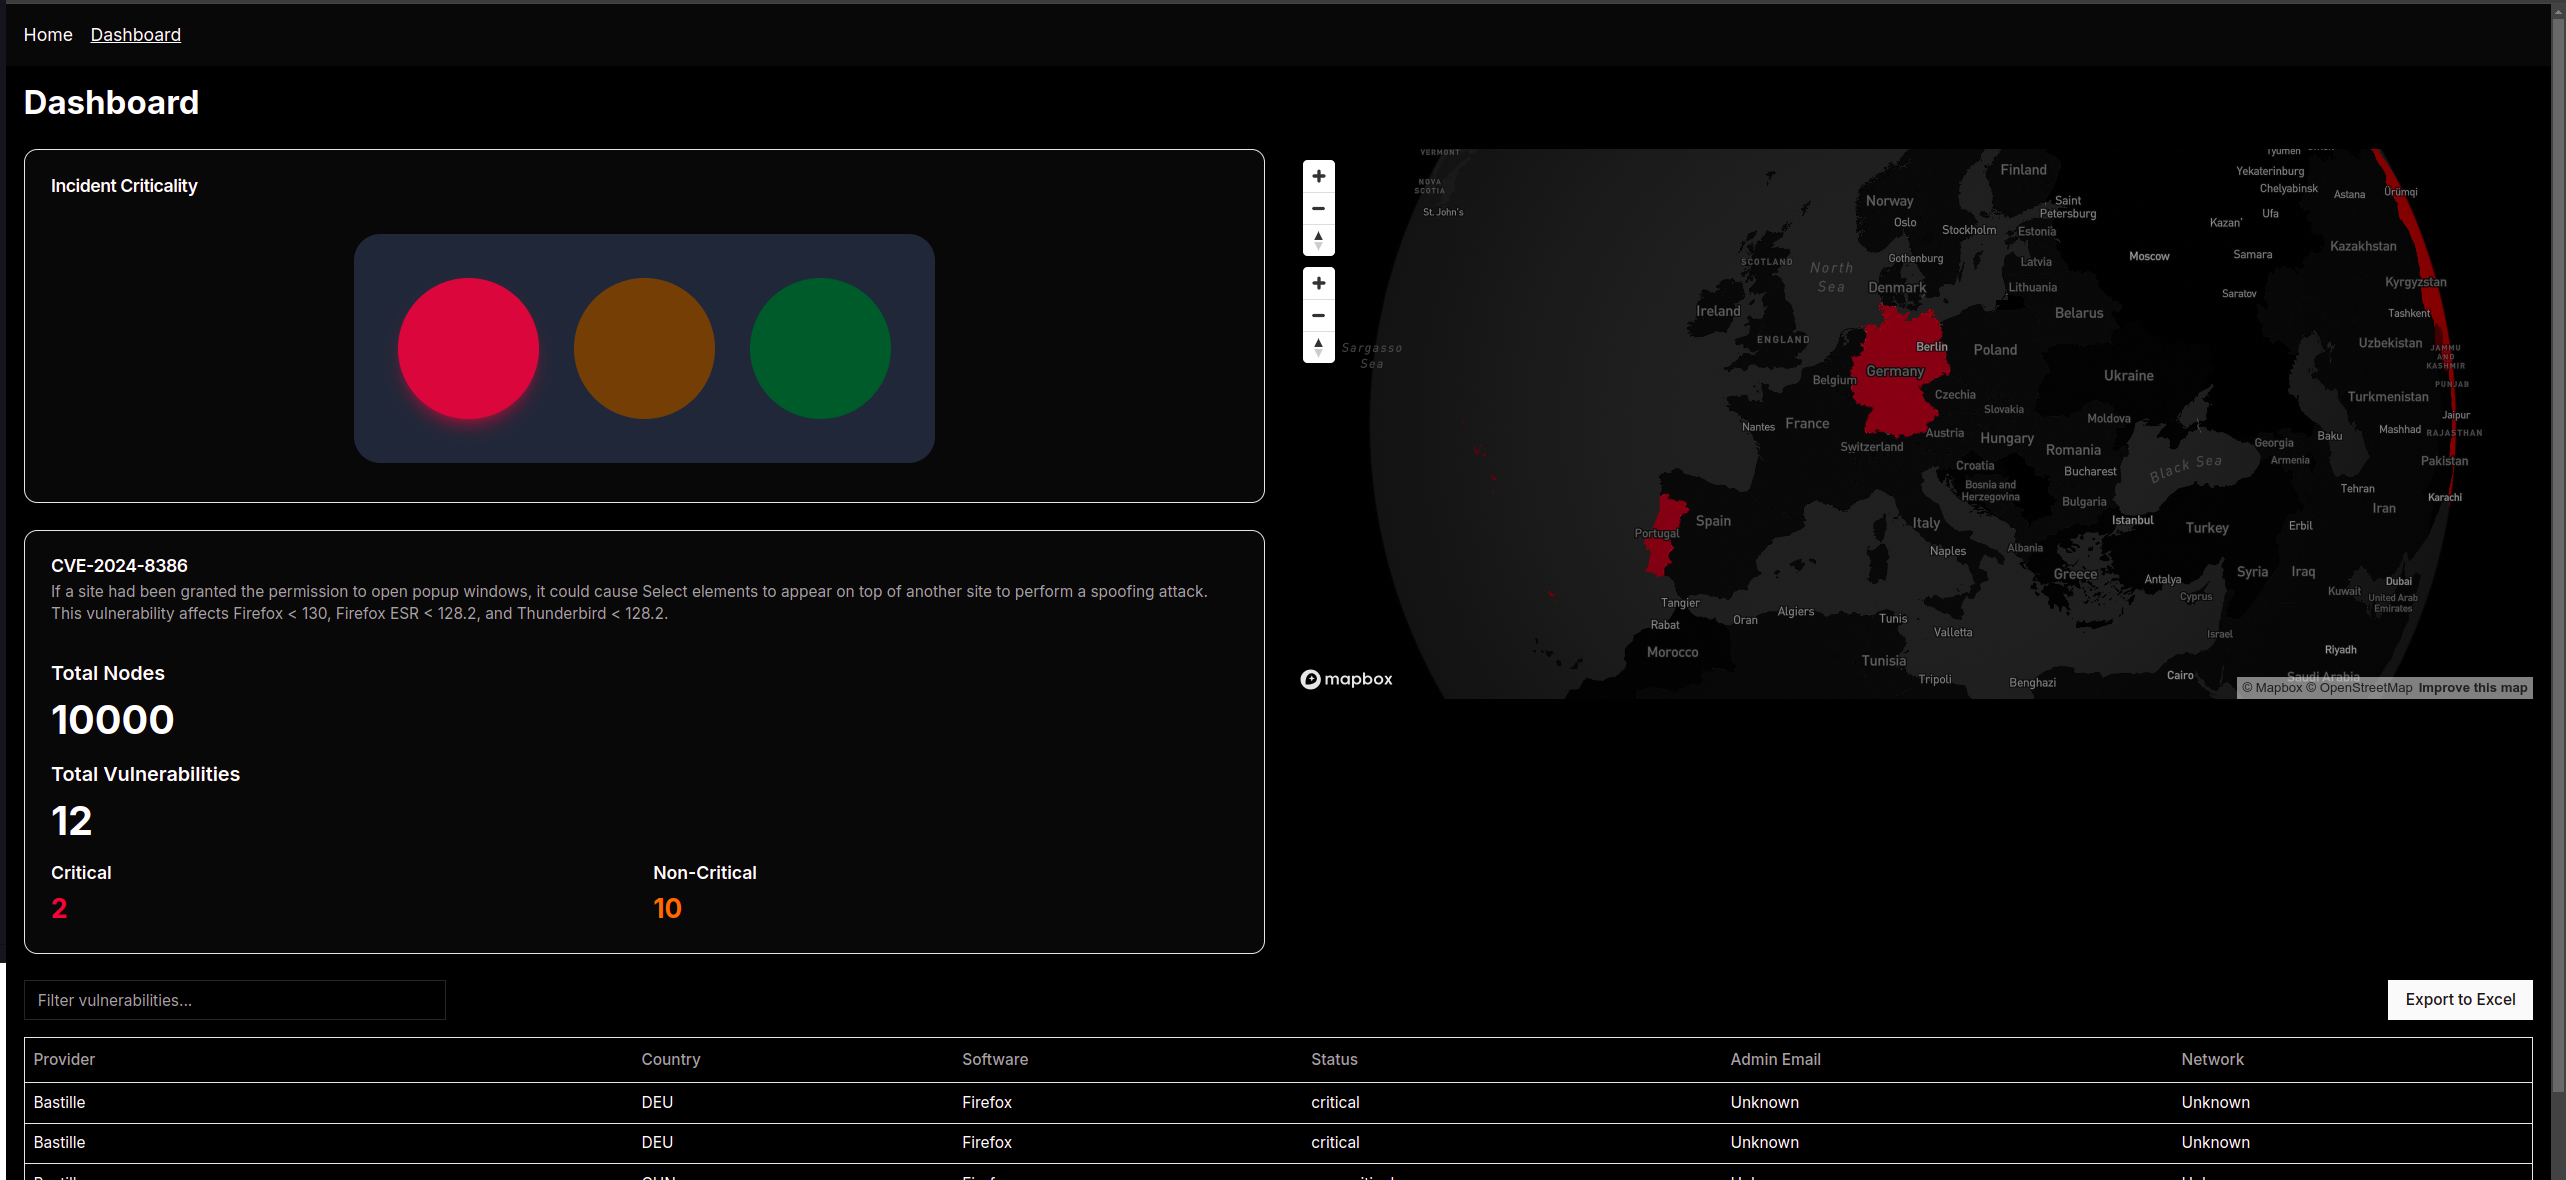Open the OpenStreetMap attribution link
Image resolution: width=2566 pixels, height=1180 pixels.
2365,688
